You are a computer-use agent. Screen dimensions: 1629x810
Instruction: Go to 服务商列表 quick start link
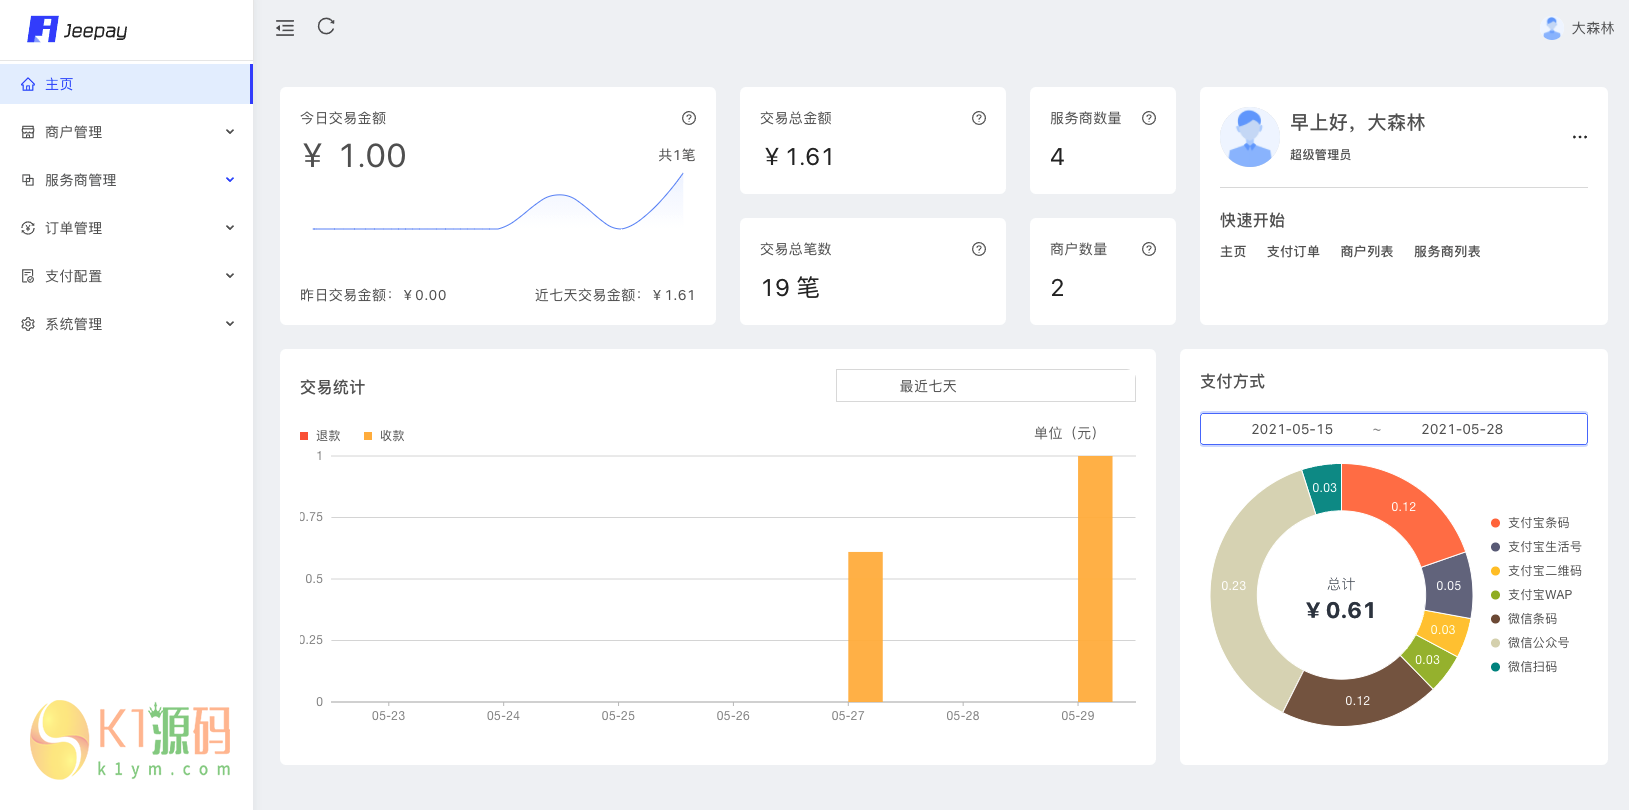pyautogui.click(x=1447, y=252)
